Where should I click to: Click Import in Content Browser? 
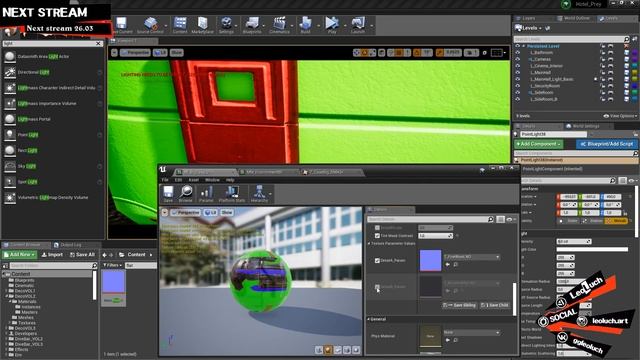coord(52,255)
